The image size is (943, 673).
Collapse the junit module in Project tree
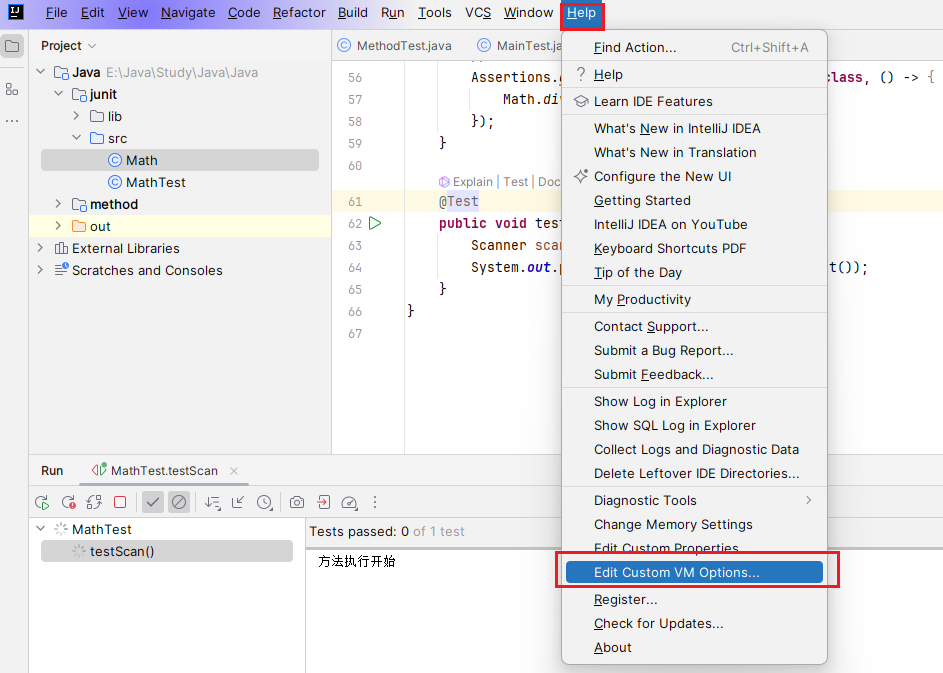click(x=58, y=94)
